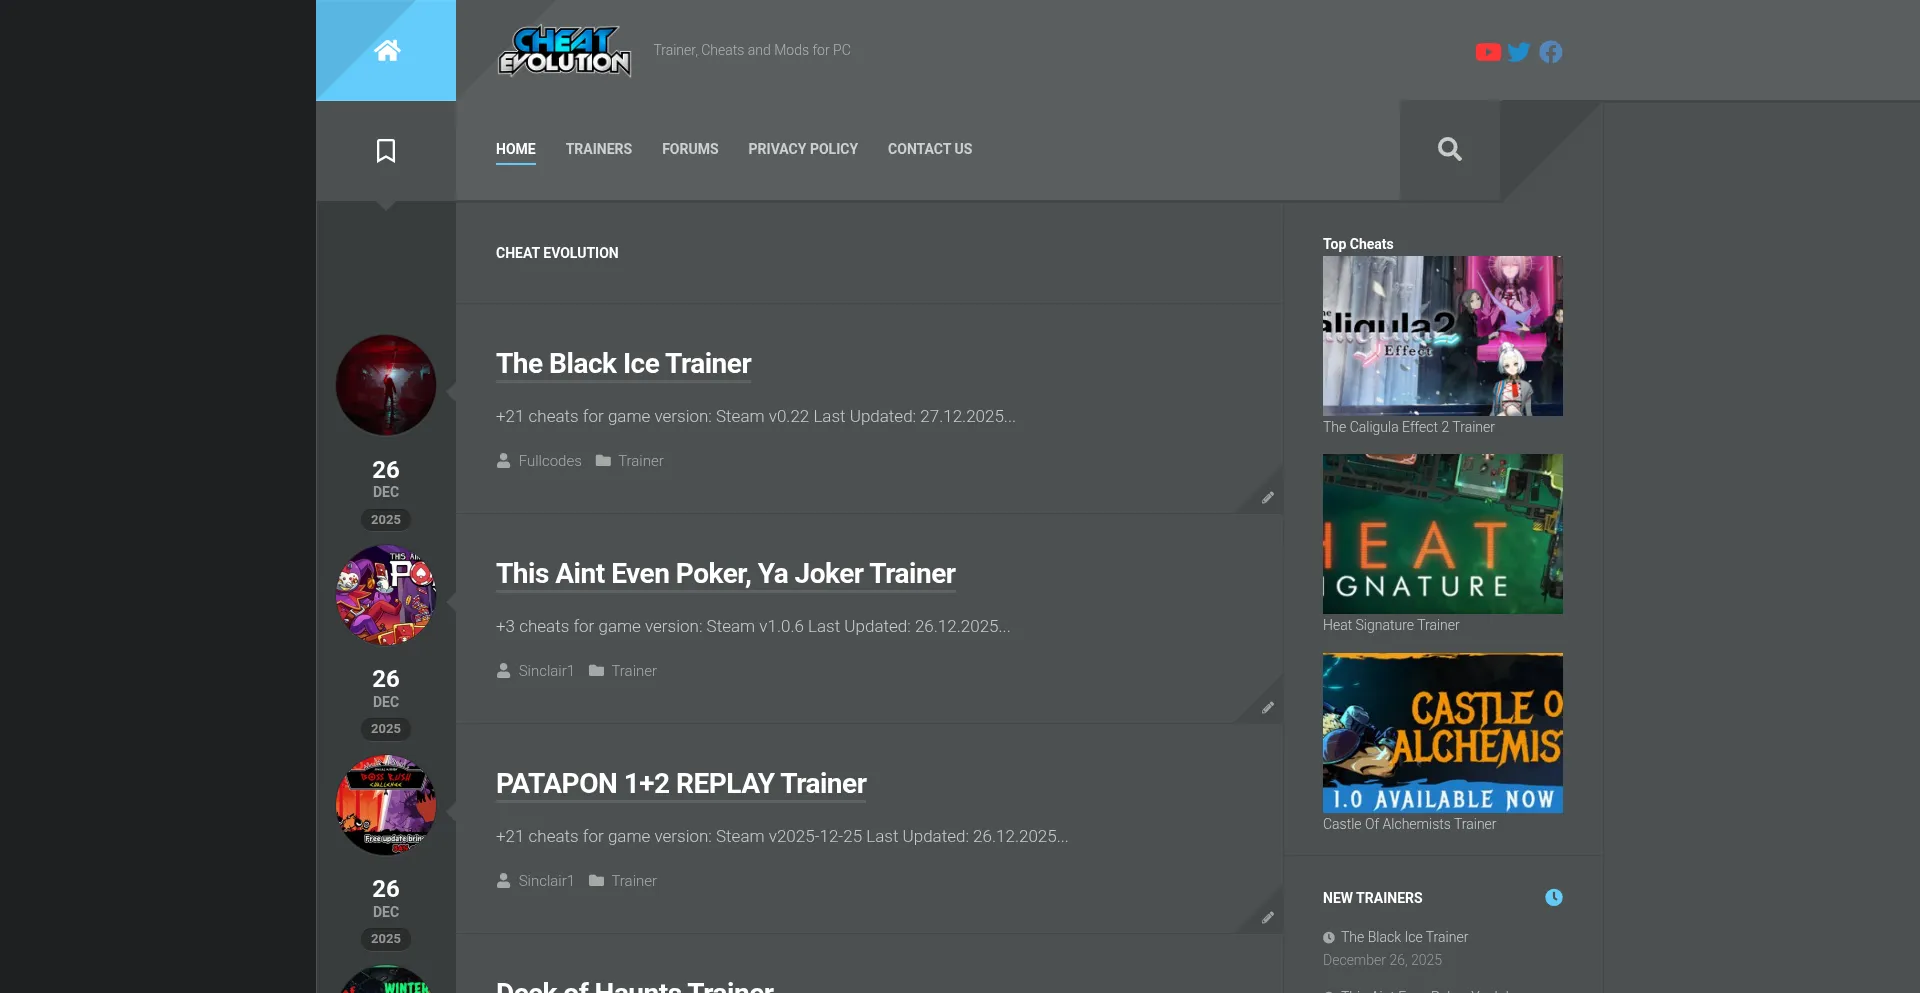Open the Facebook social icon

click(1550, 52)
